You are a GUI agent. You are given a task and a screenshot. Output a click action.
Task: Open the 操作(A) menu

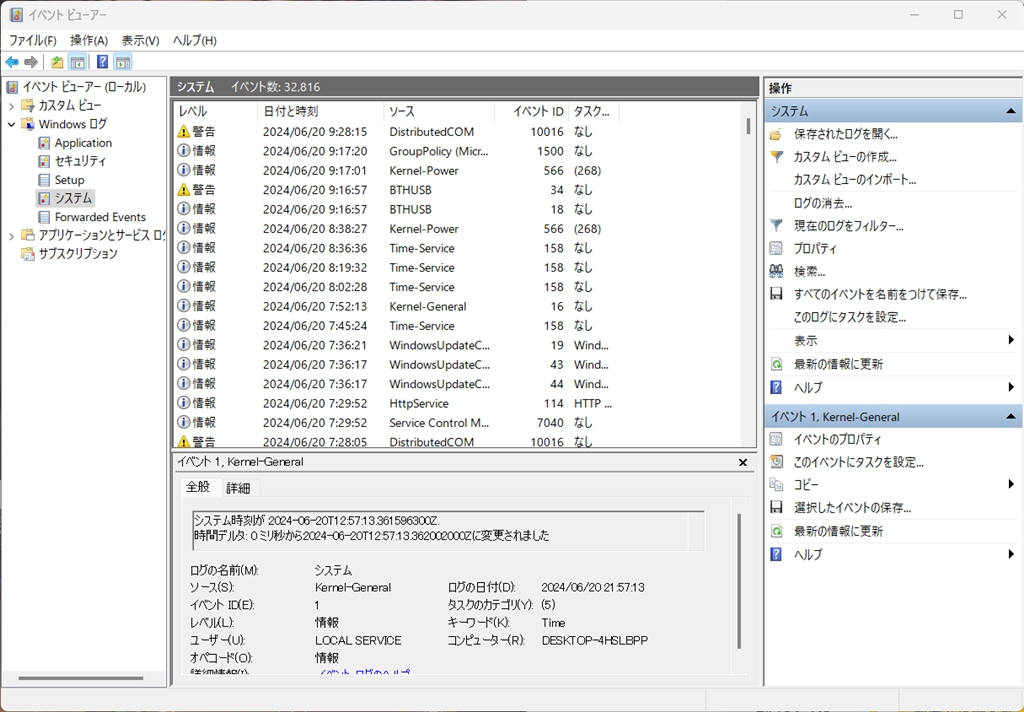tap(89, 40)
